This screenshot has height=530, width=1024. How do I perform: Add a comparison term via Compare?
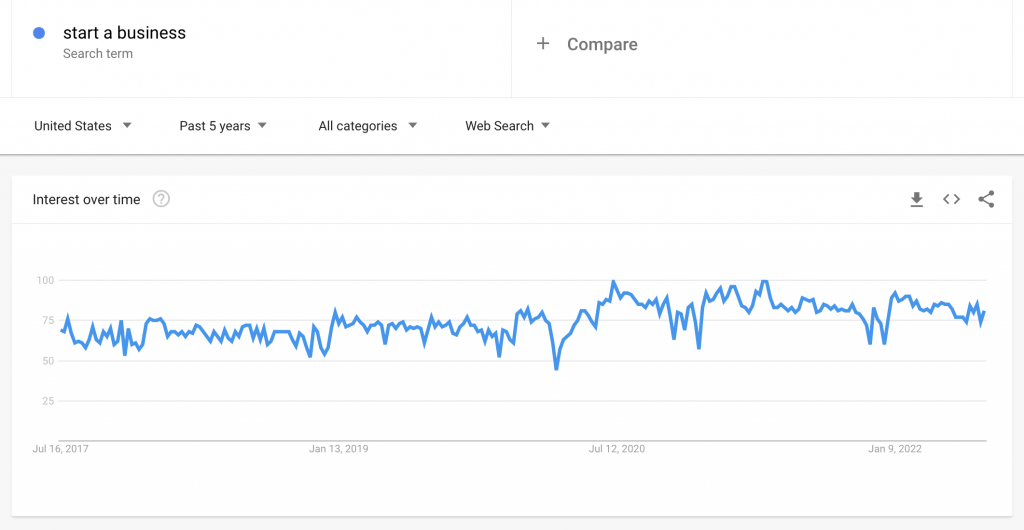coord(602,44)
